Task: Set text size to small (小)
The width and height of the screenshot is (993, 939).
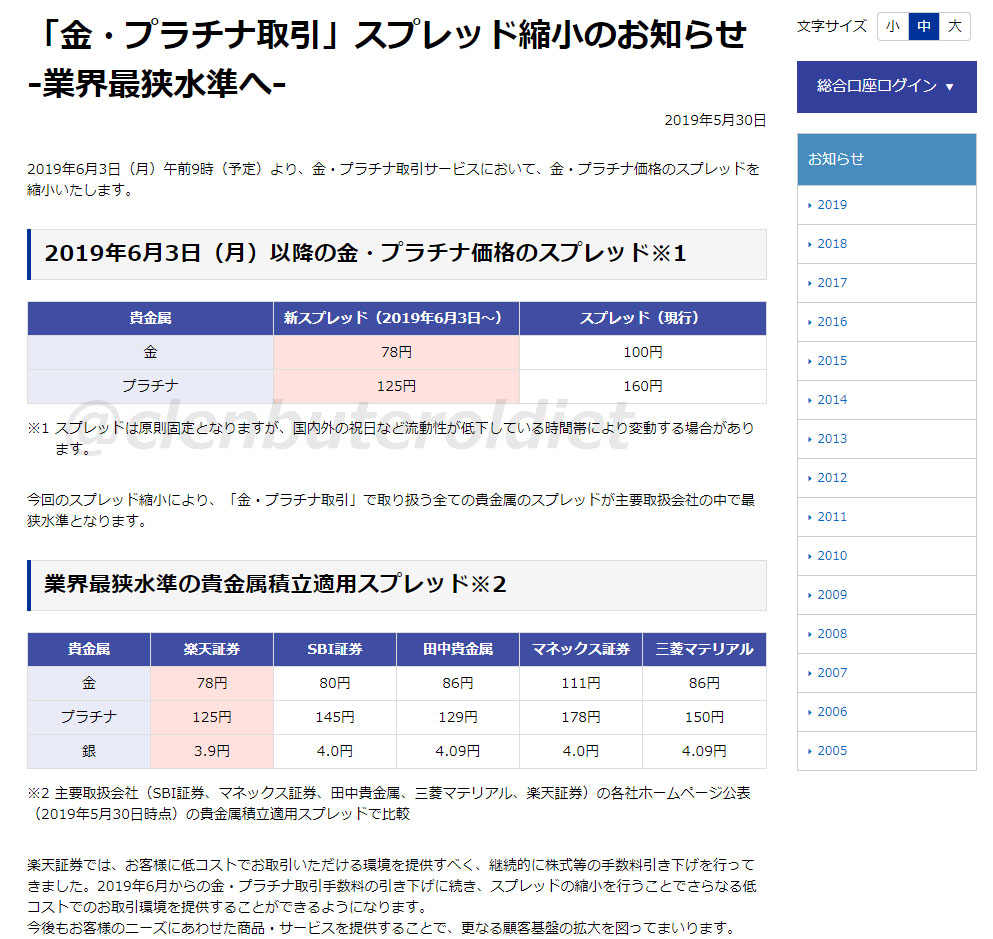Action: click(x=893, y=27)
